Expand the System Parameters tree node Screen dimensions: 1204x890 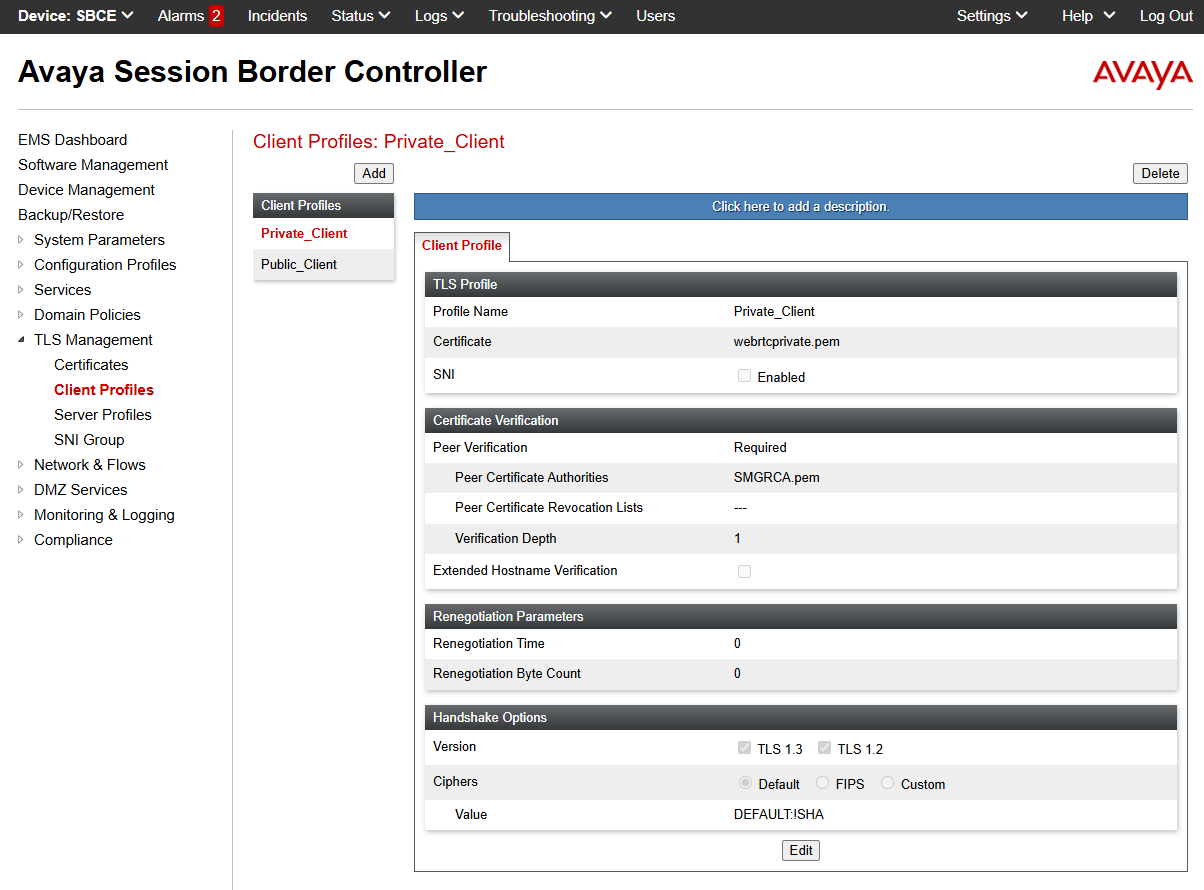tap(23, 240)
